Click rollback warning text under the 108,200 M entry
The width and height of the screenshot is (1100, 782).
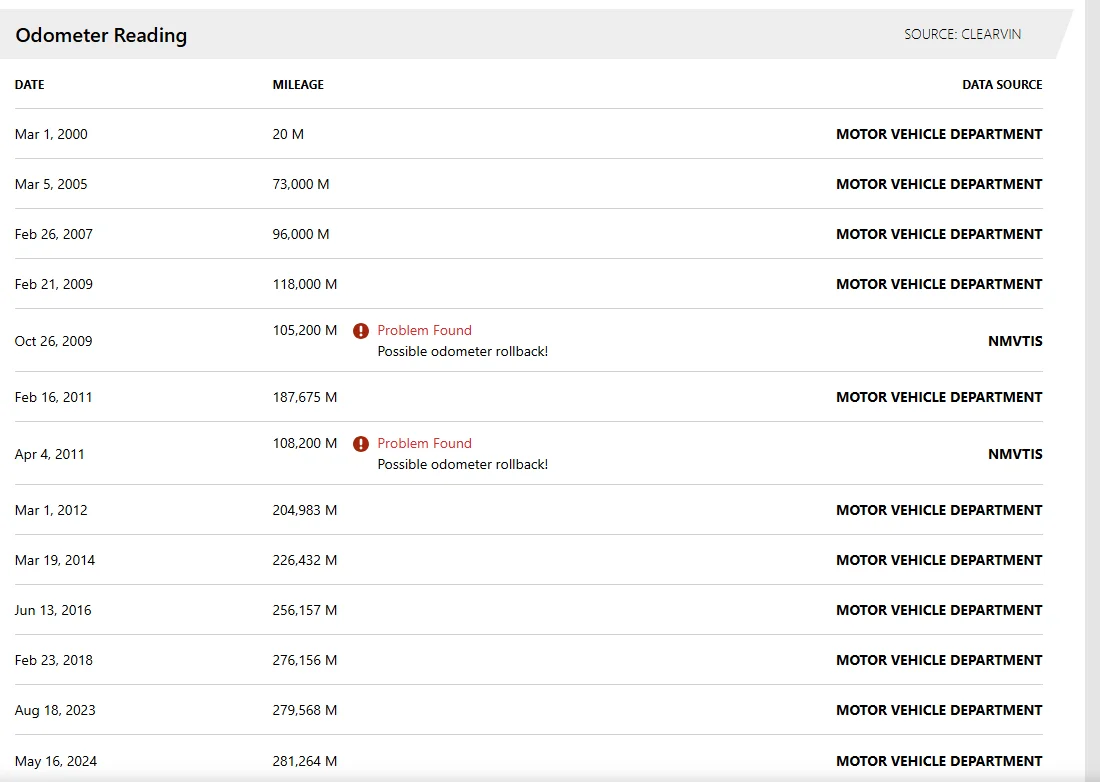coord(463,464)
